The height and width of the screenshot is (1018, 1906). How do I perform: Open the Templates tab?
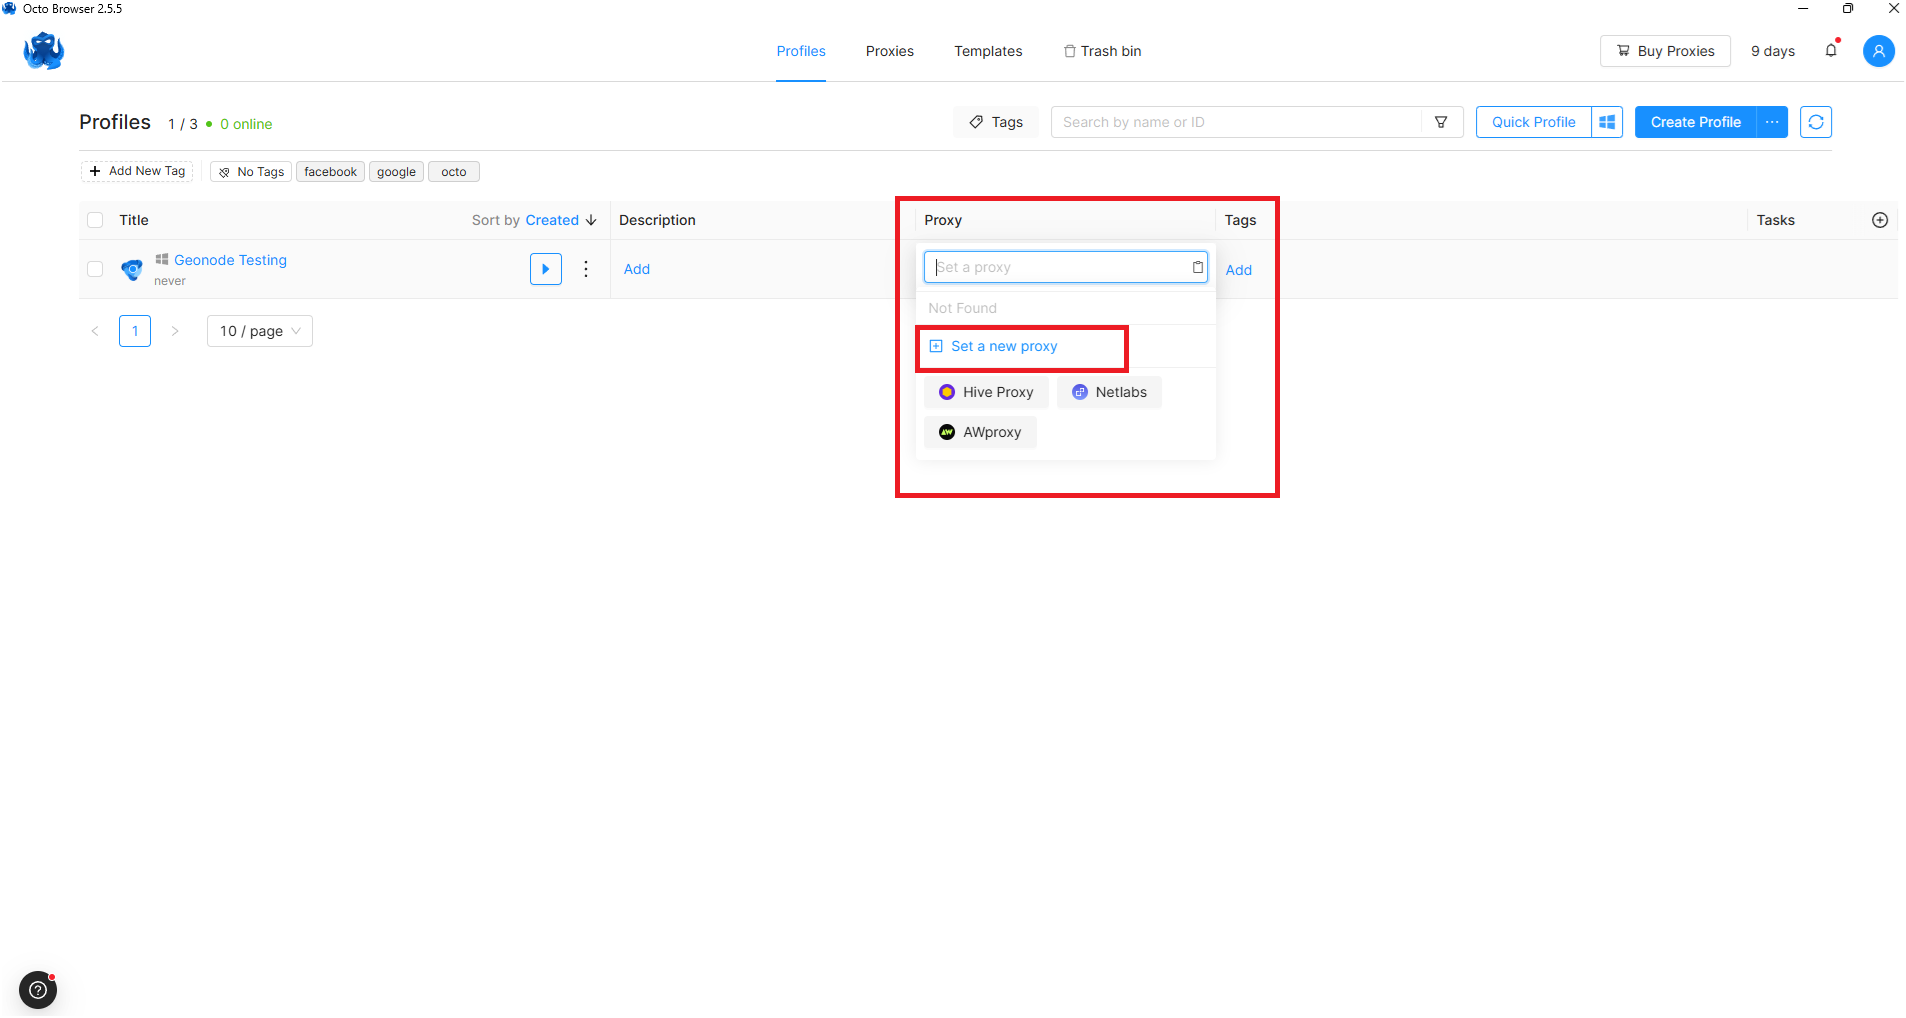point(988,51)
